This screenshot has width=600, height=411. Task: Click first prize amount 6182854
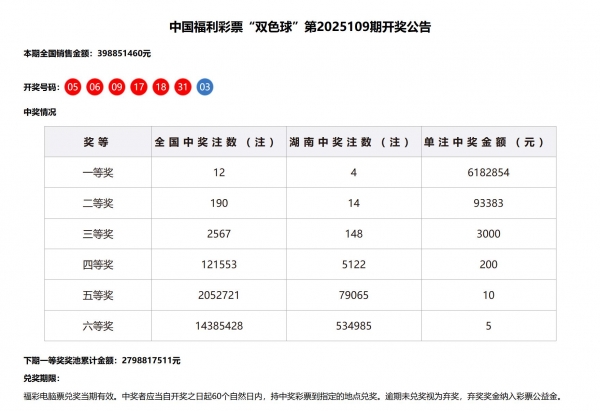(488, 173)
